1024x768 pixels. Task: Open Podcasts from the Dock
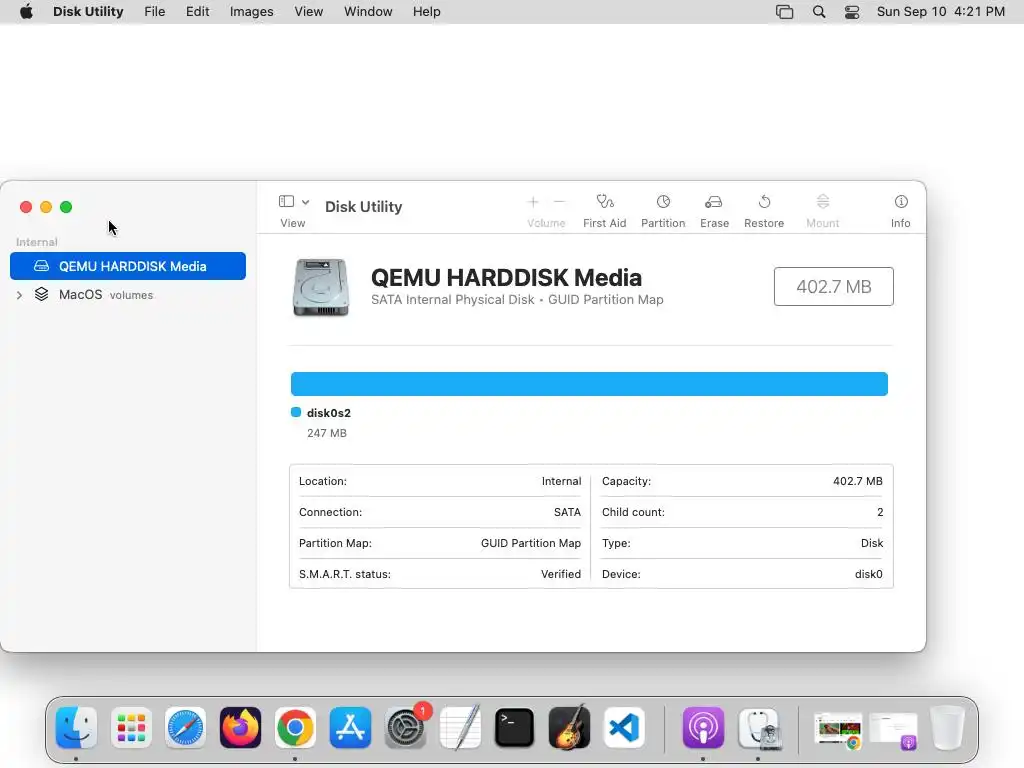[x=703, y=728]
